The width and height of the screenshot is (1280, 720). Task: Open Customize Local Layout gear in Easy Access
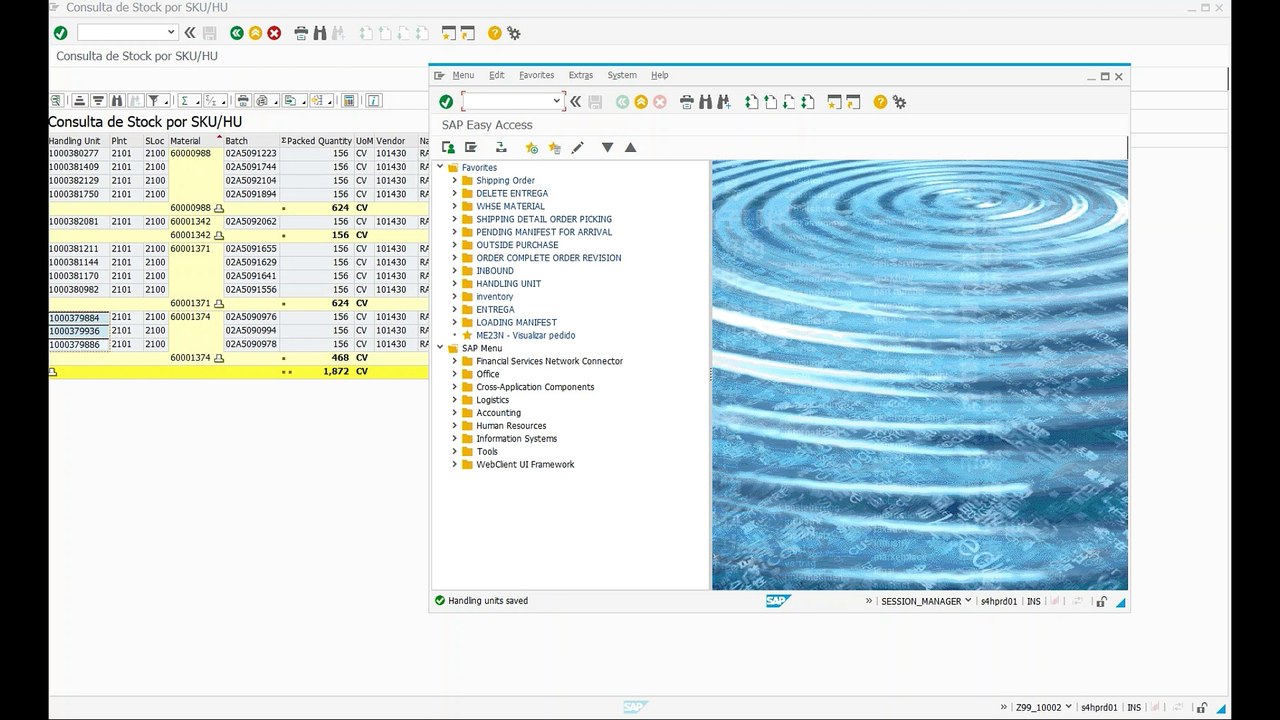[899, 102]
